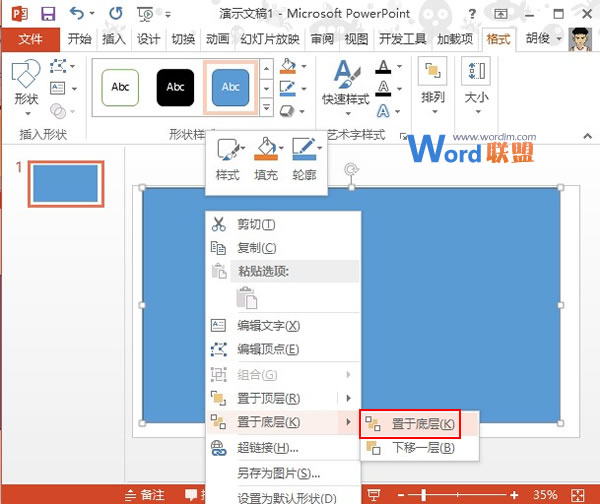The width and height of the screenshot is (600, 504).
Task: Open the 开发工具 ribbon tab
Action: (403, 39)
